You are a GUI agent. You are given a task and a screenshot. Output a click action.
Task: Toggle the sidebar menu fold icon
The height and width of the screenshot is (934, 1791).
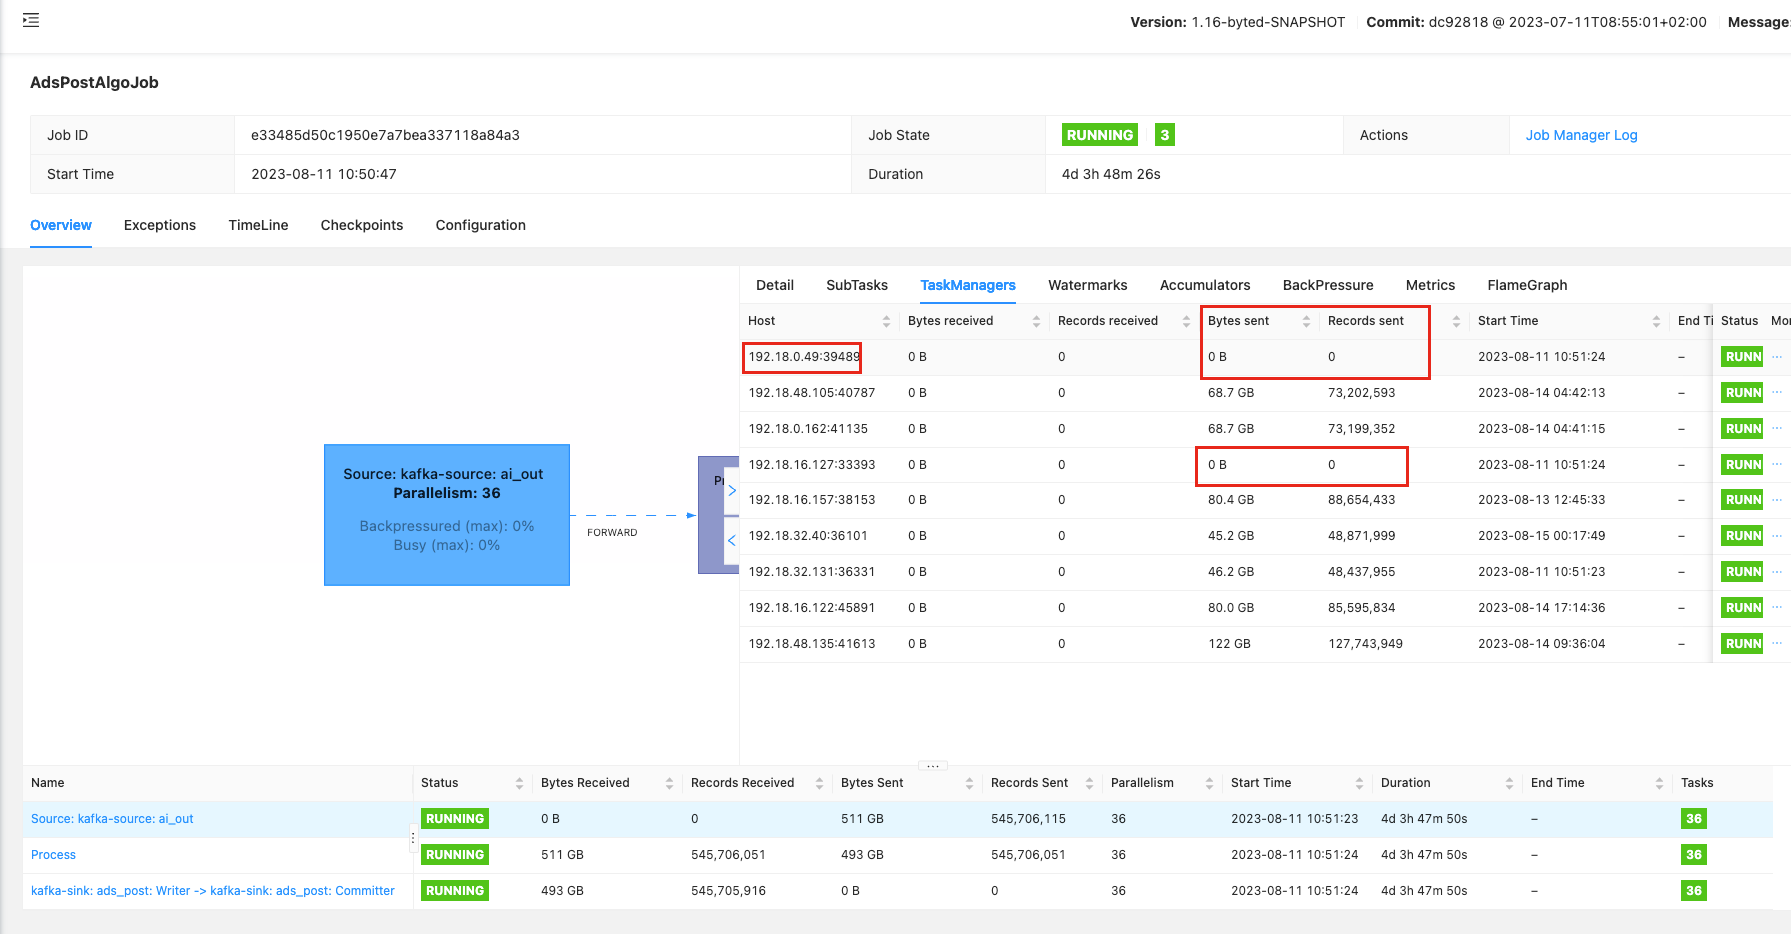click(x=31, y=20)
